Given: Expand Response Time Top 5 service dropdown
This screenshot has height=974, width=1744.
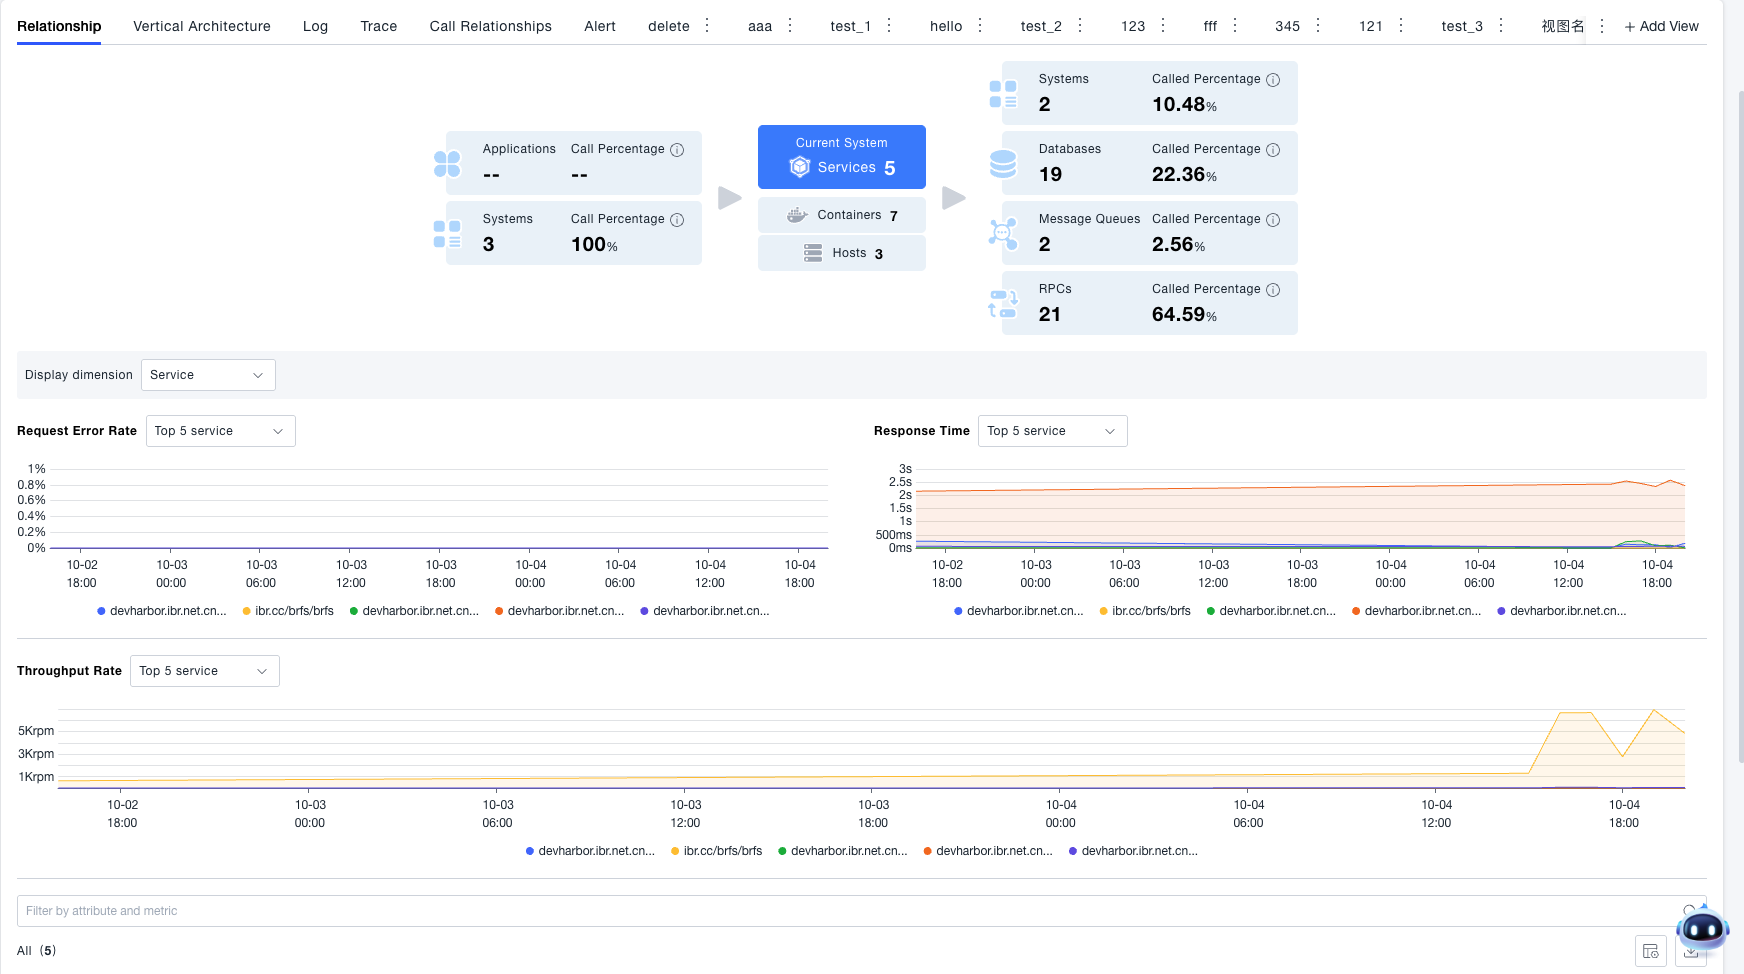Looking at the screenshot, I should pos(1052,431).
